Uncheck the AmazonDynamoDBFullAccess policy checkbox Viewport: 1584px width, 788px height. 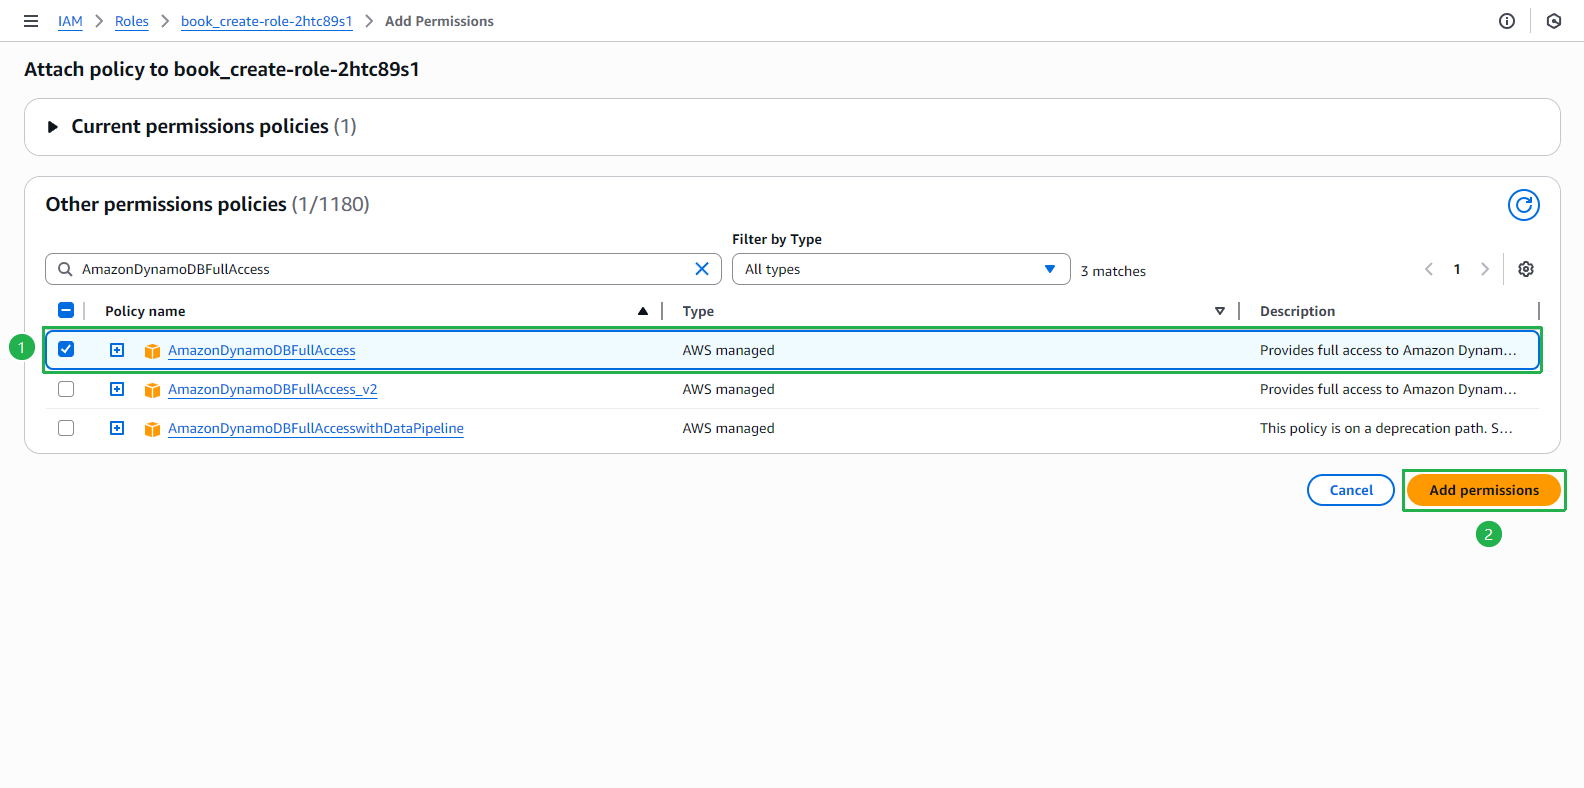(x=66, y=349)
